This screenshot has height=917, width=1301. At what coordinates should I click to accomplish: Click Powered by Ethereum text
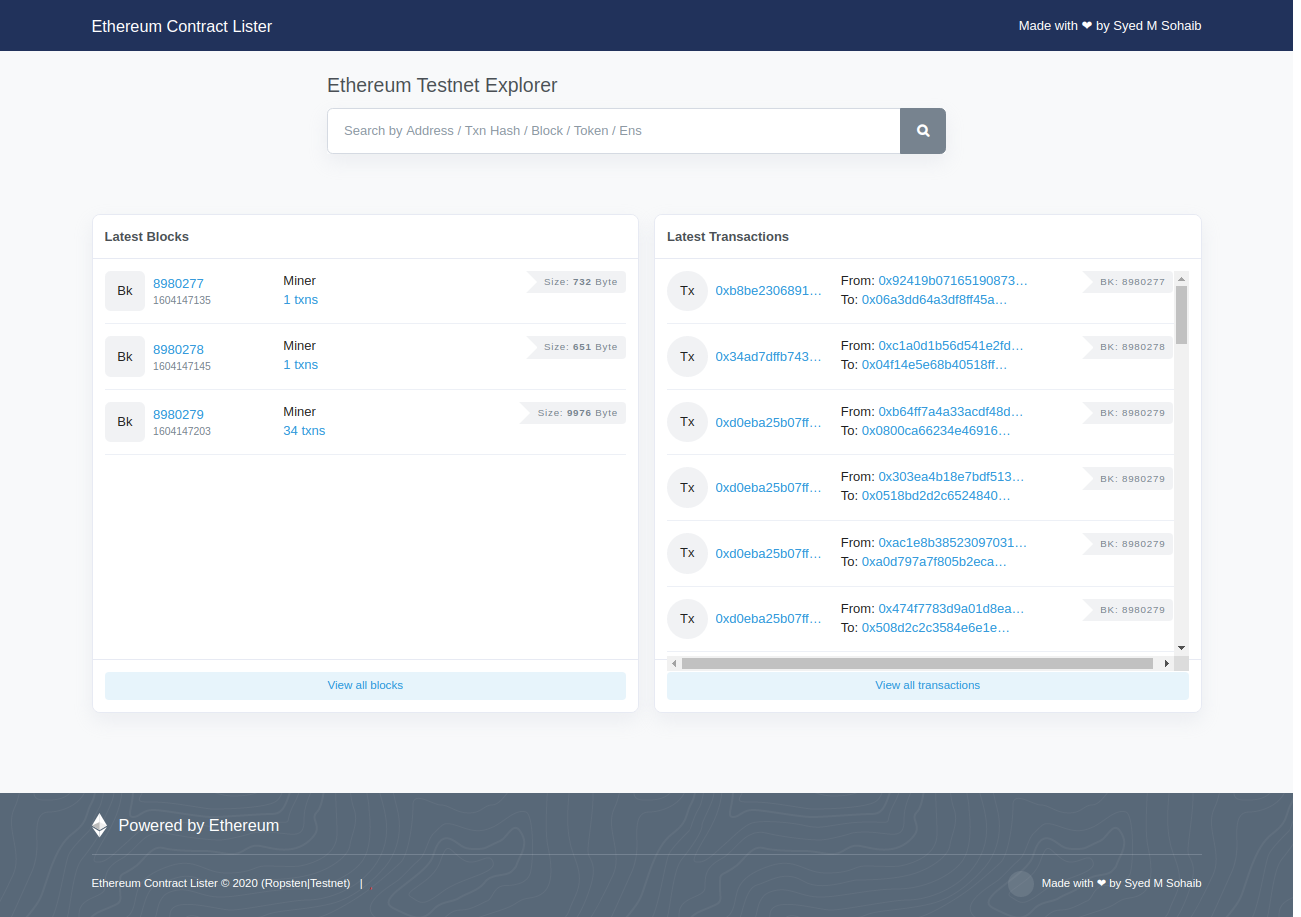[x=199, y=825]
